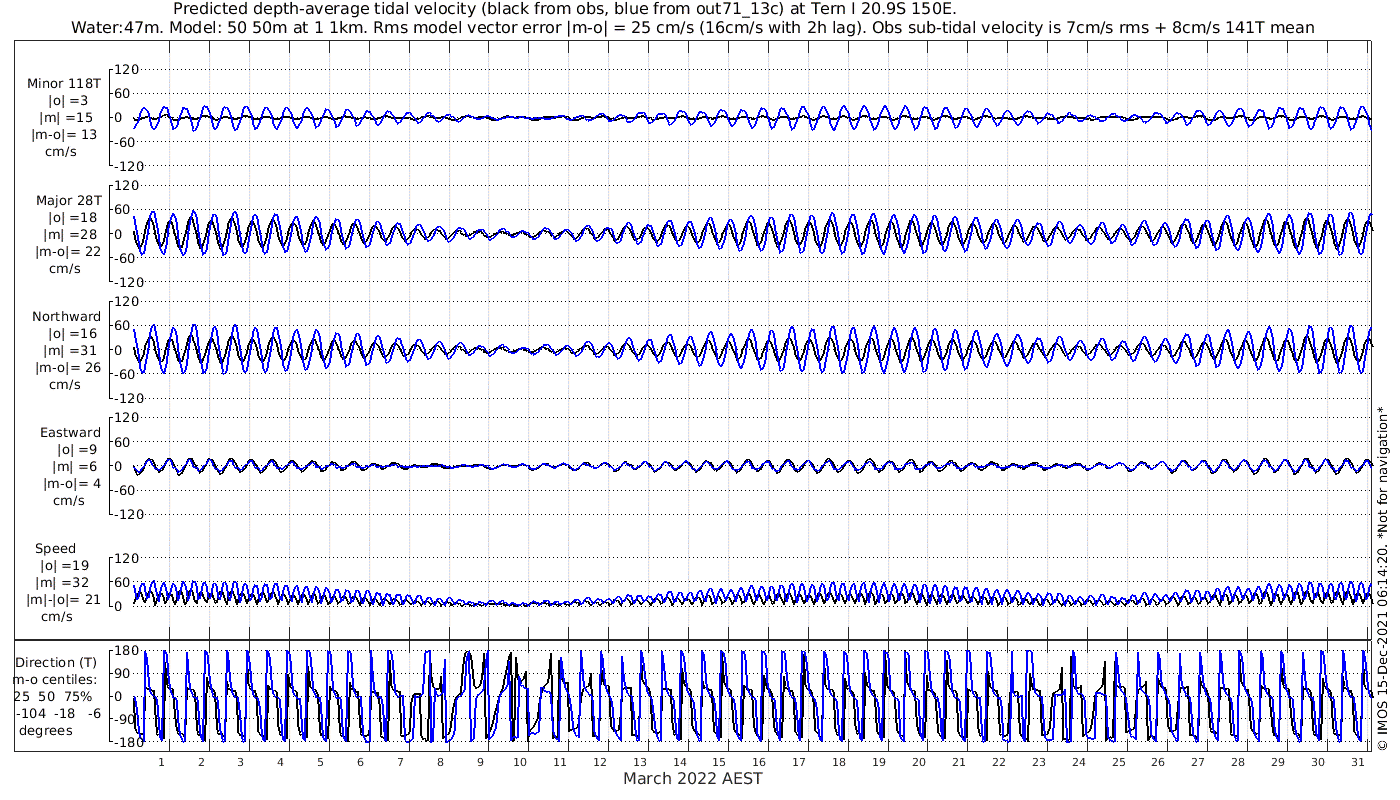Click the '120' tick of the Speed panel
Viewport: 1400px width, 800px height.
pyautogui.click(x=126, y=558)
